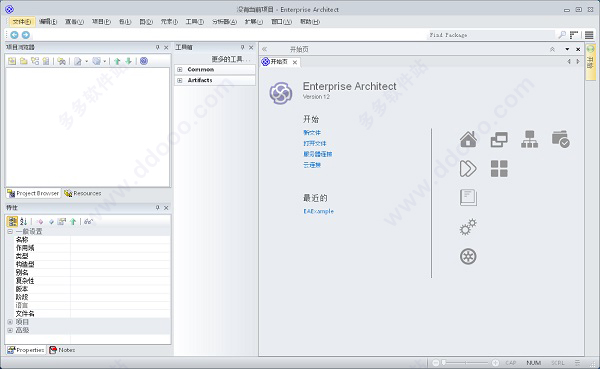Screen dimensions: 600x369
Task: Click the book document icon on start page
Action: (468, 198)
